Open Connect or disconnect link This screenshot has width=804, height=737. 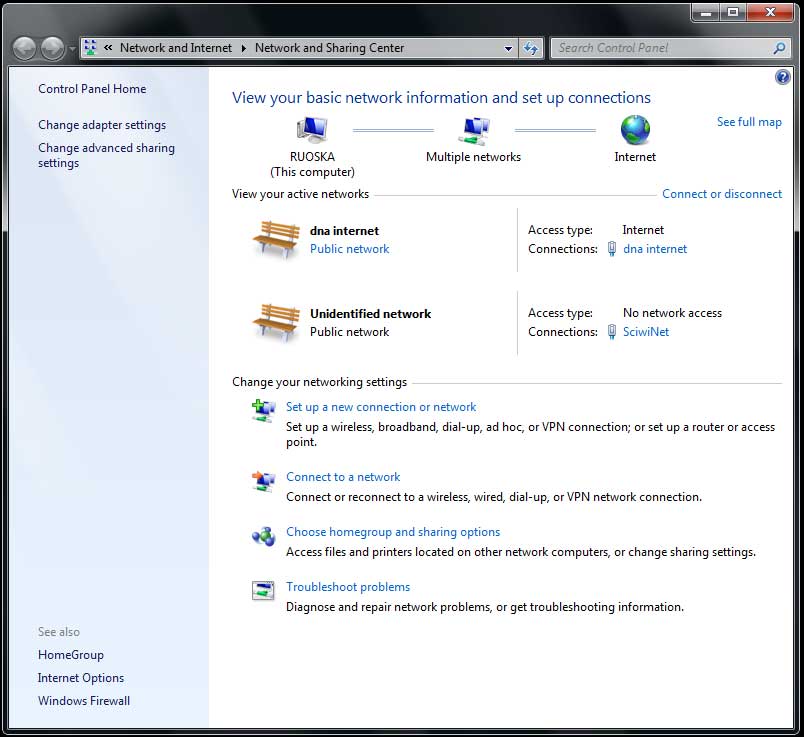click(722, 194)
